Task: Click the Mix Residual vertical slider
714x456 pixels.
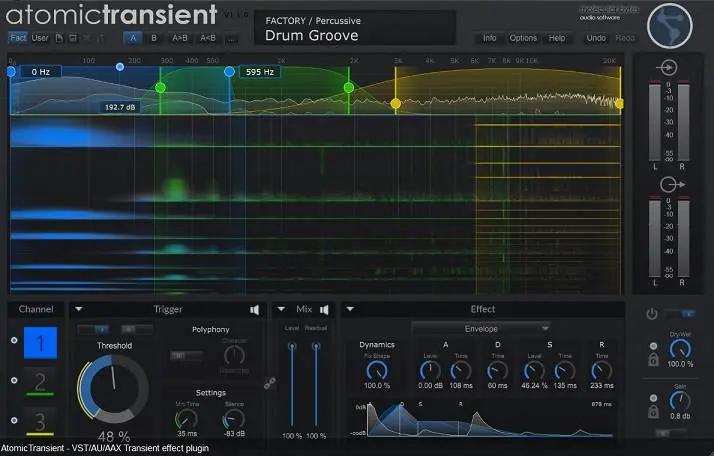Action: 316,384
